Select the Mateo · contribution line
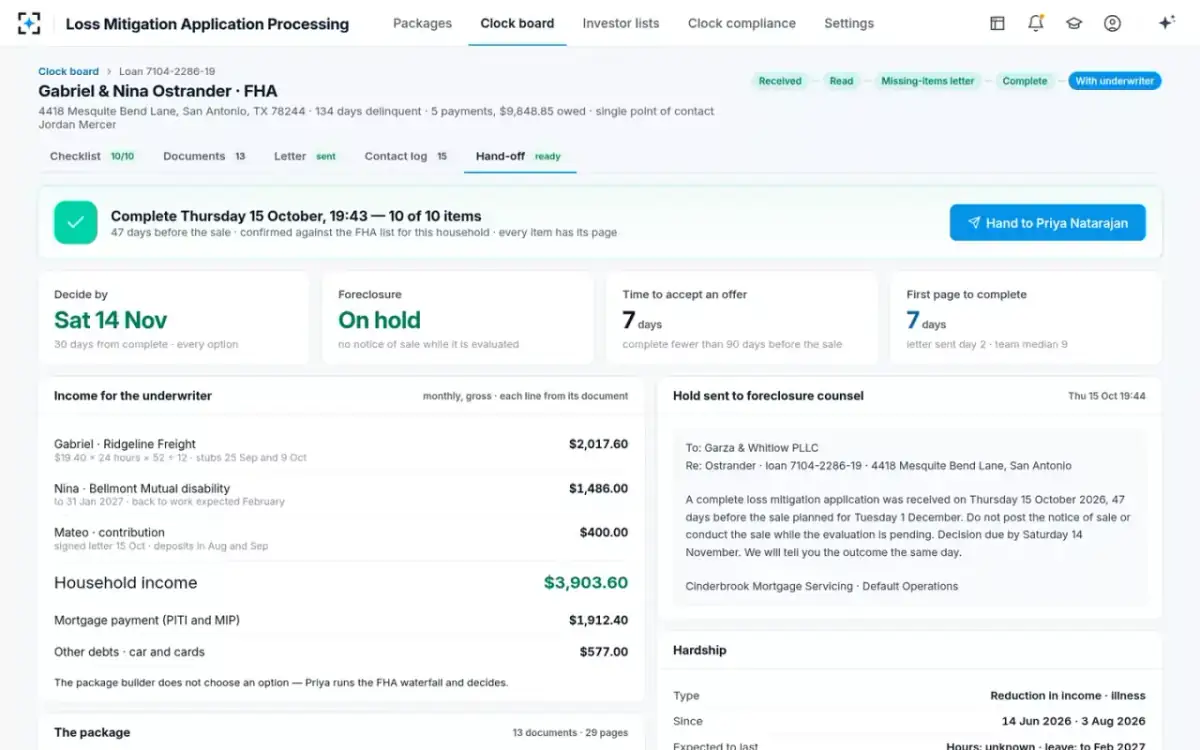Viewport: 1200px width, 750px height. (341, 538)
